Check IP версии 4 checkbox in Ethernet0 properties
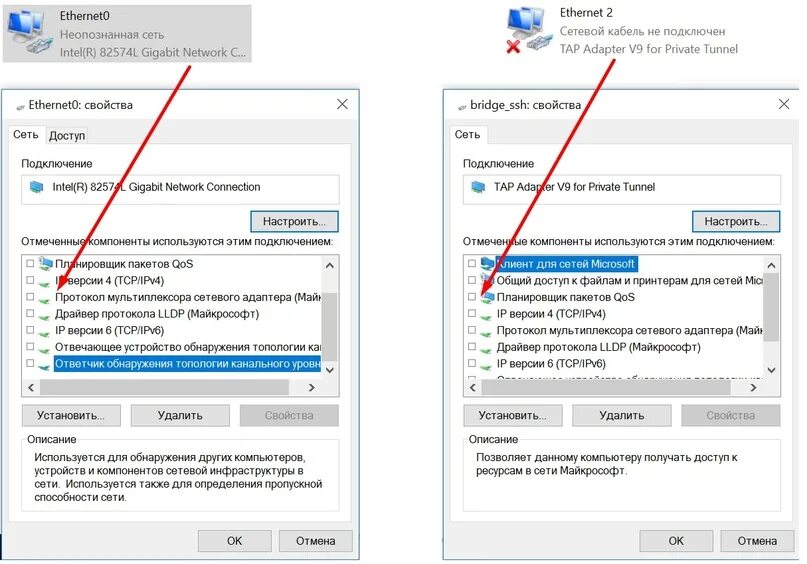 (30, 280)
